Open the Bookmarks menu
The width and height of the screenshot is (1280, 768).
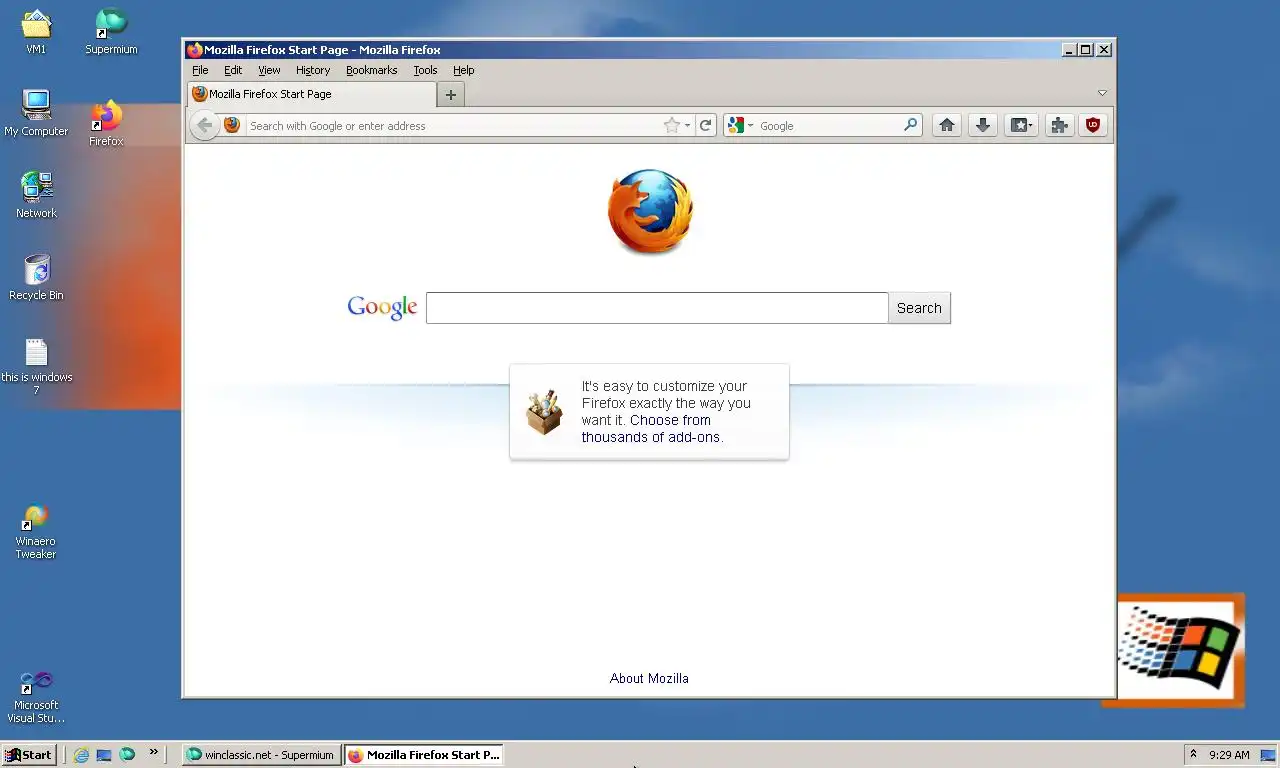(x=371, y=70)
